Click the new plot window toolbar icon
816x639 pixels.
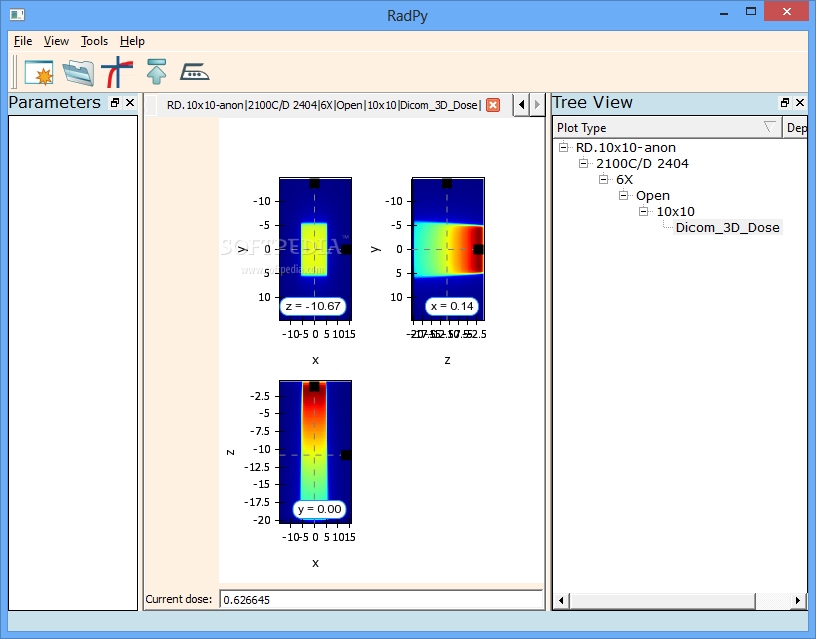click(39, 72)
